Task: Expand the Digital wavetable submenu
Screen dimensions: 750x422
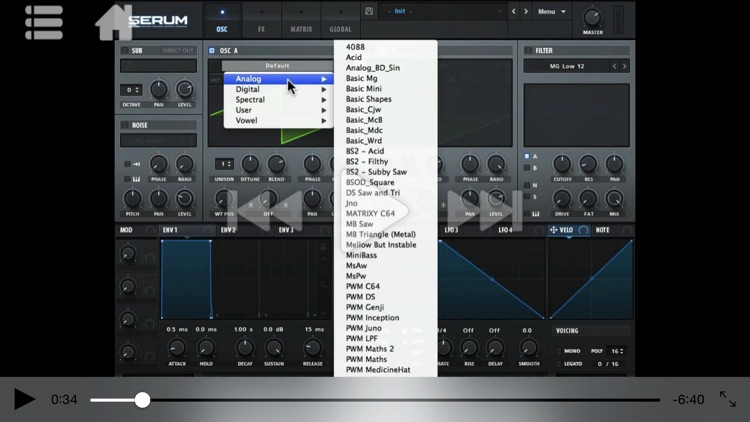Action: coord(278,89)
